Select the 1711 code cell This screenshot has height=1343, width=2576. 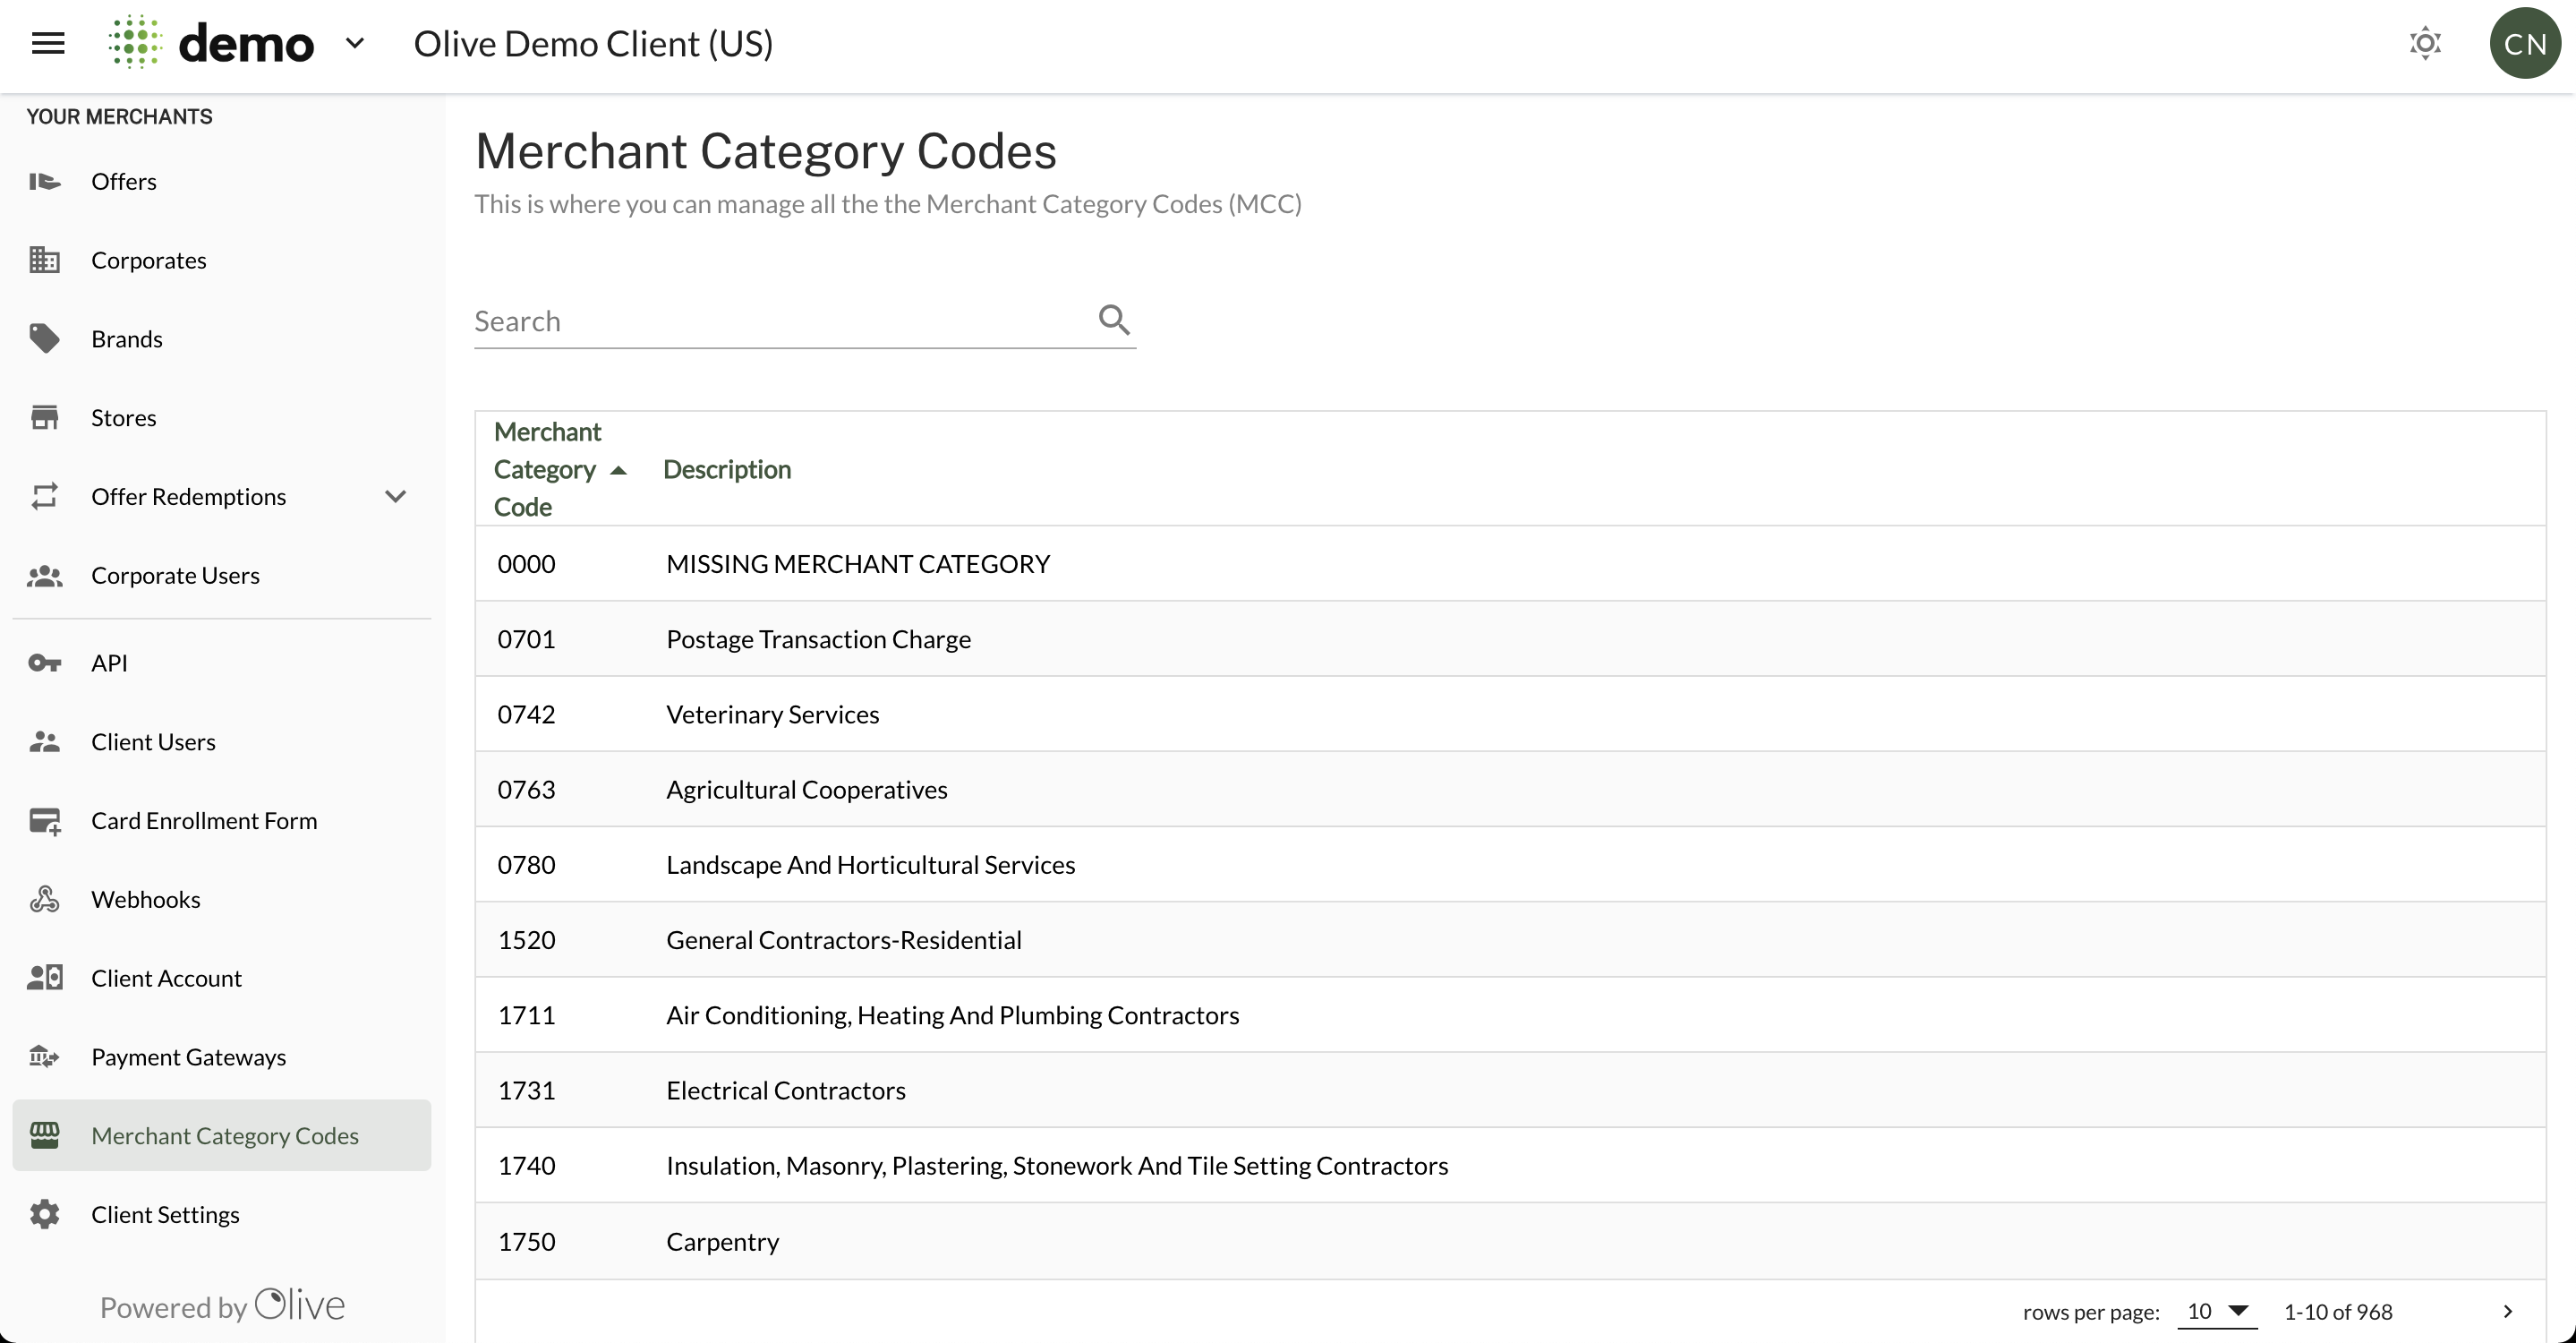[526, 1015]
